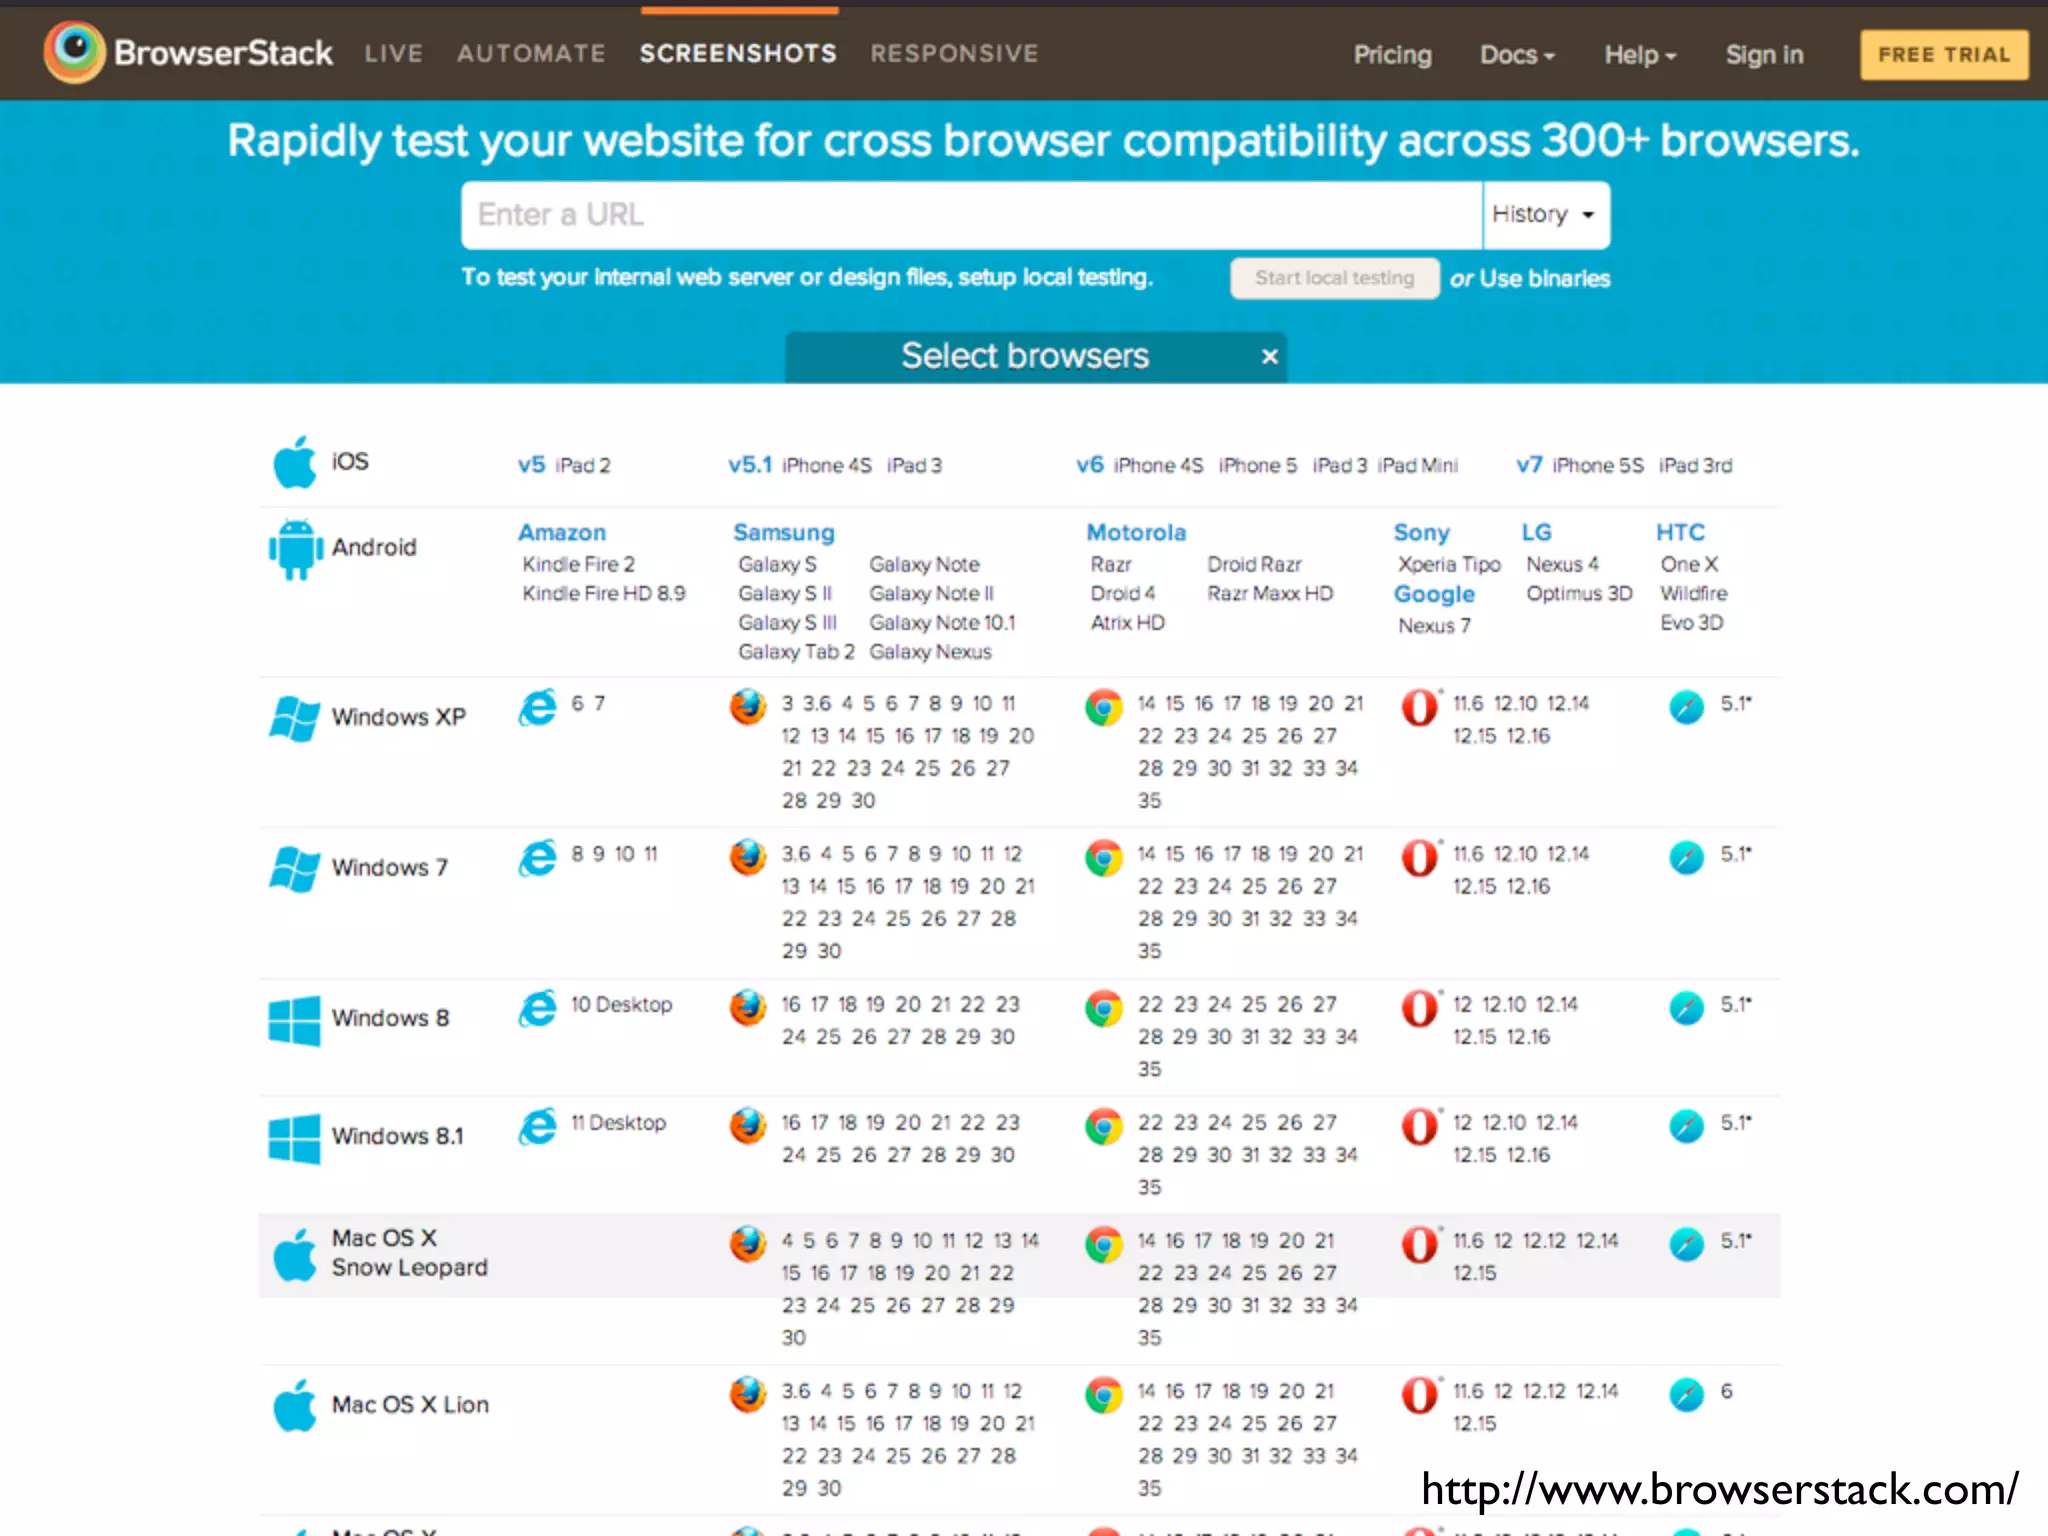Viewport: 2048px width, 1536px height.
Task: Switch to the RESPONSIVE tab
Action: pyautogui.click(x=954, y=54)
